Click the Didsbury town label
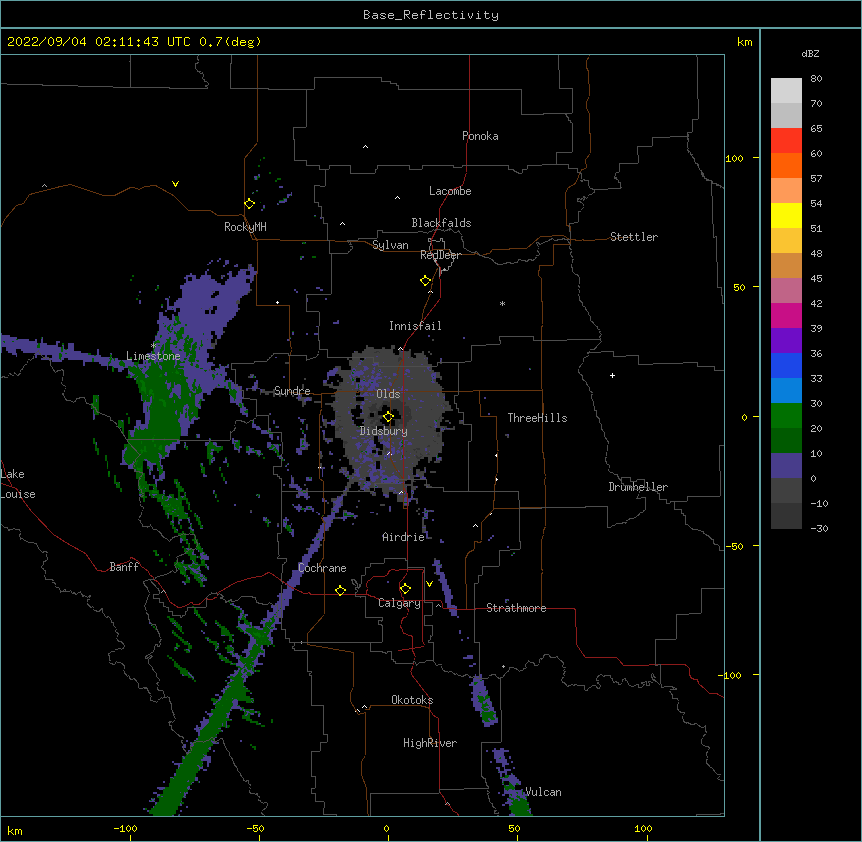The width and height of the screenshot is (862, 842). [x=384, y=431]
